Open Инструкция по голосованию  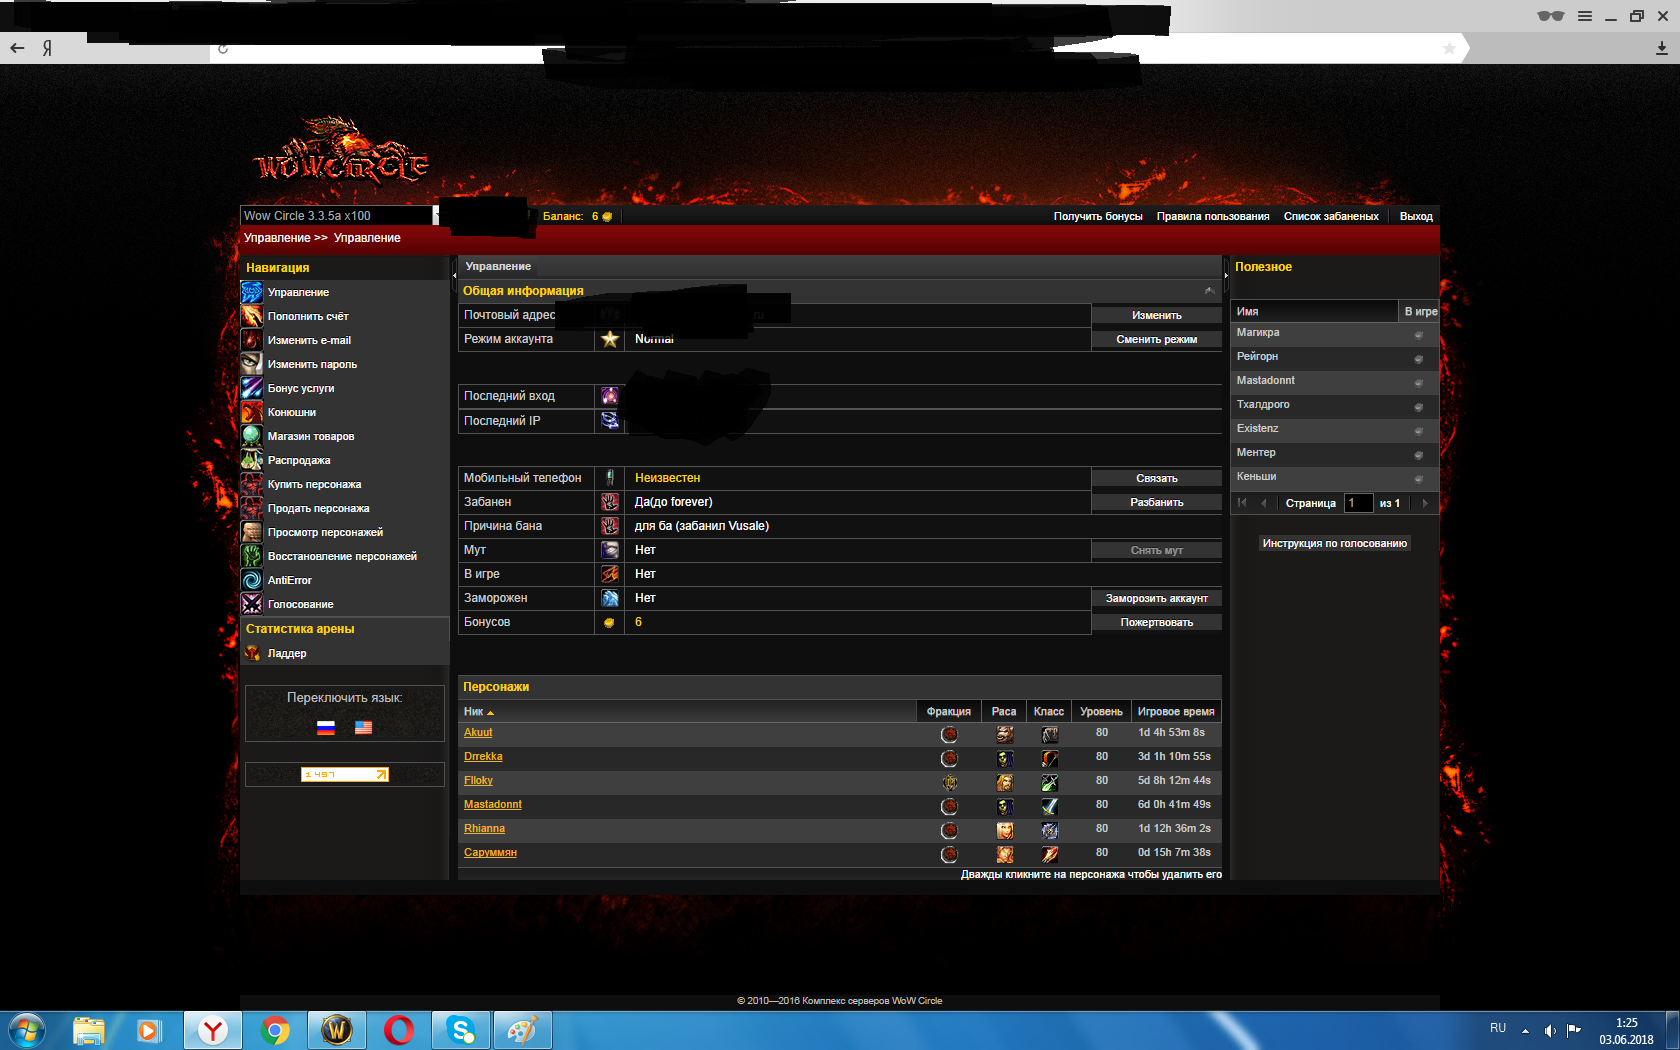pyautogui.click(x=1334, y=544)
